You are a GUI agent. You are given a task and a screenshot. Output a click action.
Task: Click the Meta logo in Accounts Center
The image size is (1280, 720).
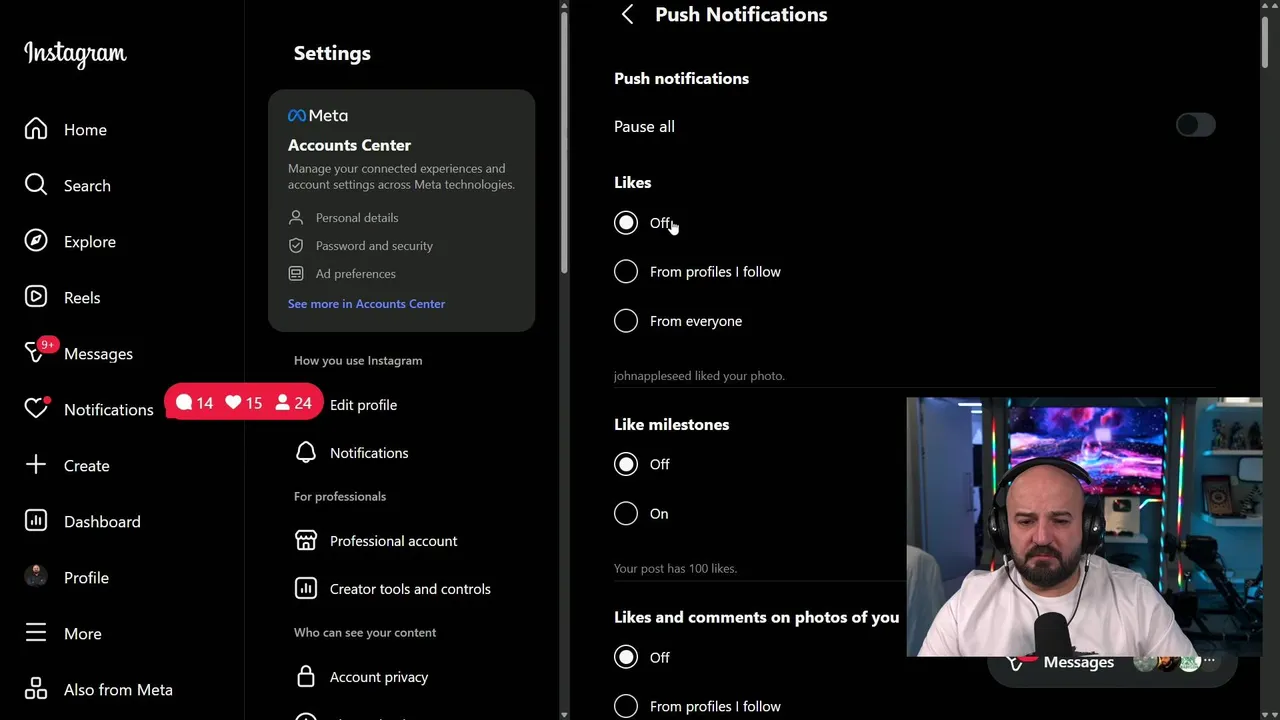[318, 116]
